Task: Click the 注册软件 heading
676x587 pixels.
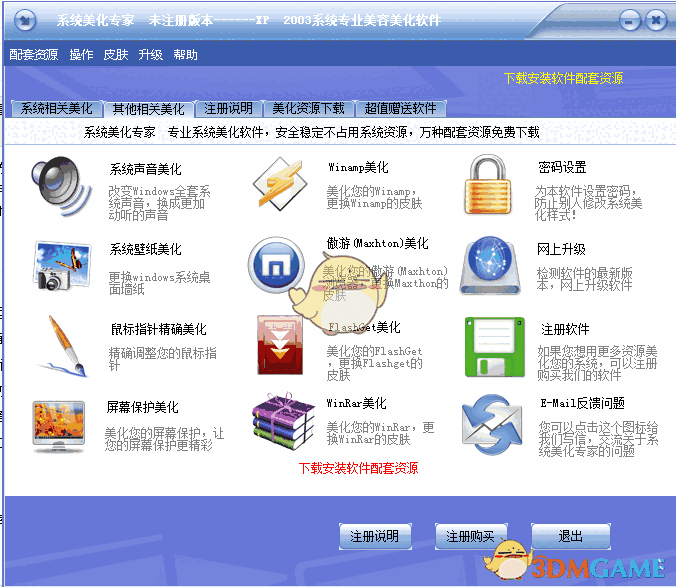Action: pos(565,329)
